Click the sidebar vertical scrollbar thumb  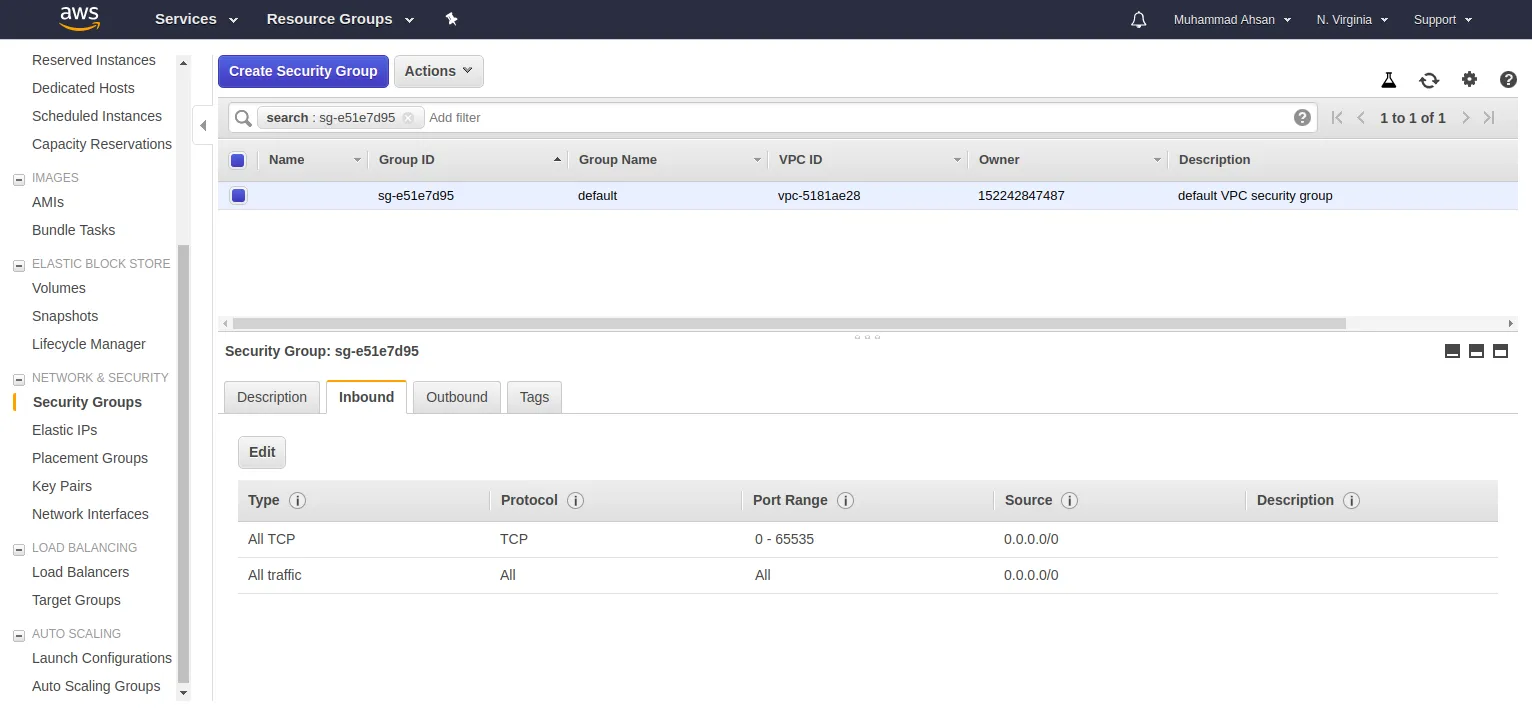pyautogui.click(x=183, y=465)
